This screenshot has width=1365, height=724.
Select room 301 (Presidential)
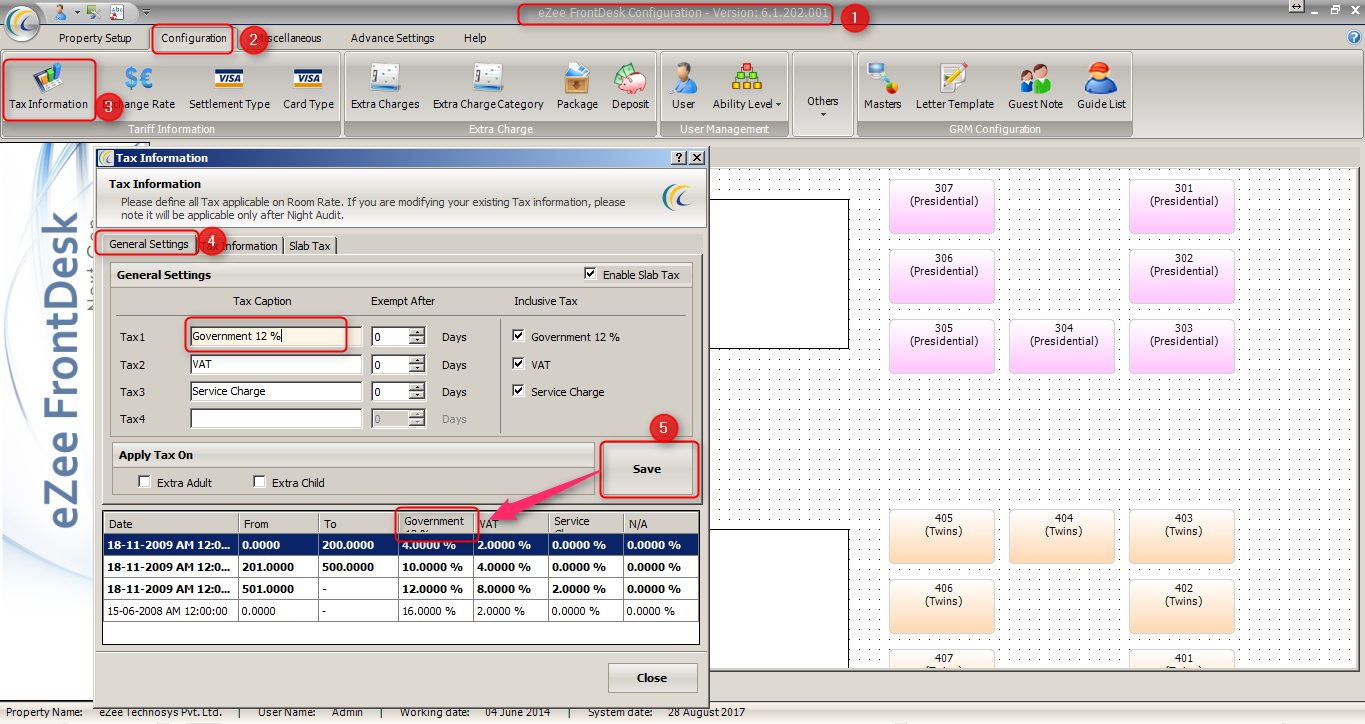click(x=1183, y=206)
